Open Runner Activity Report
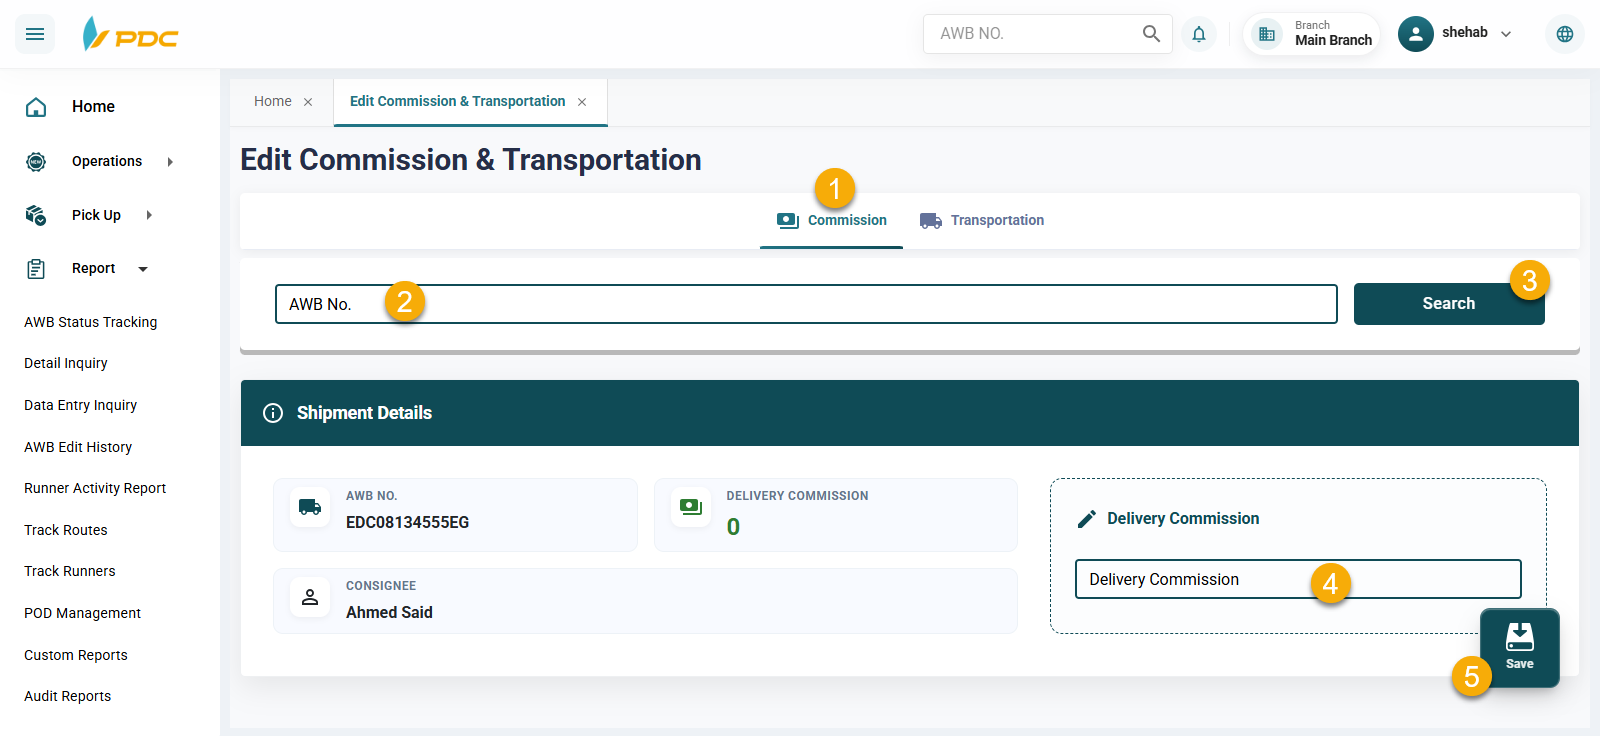 pyautogui.click(x=95, y=488)
